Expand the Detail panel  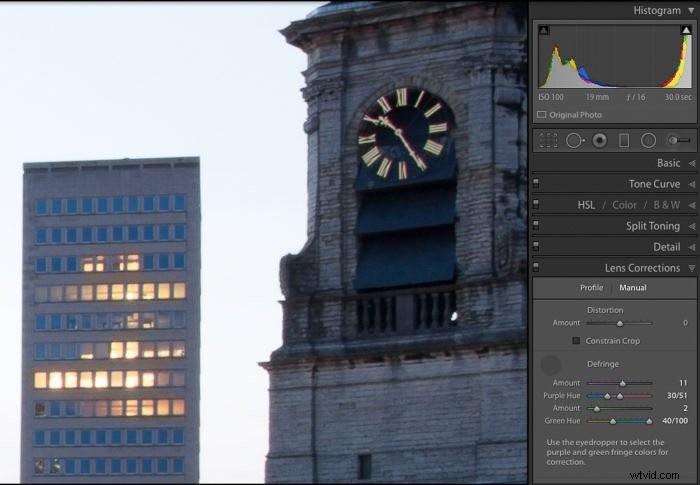tap(692, 247)
